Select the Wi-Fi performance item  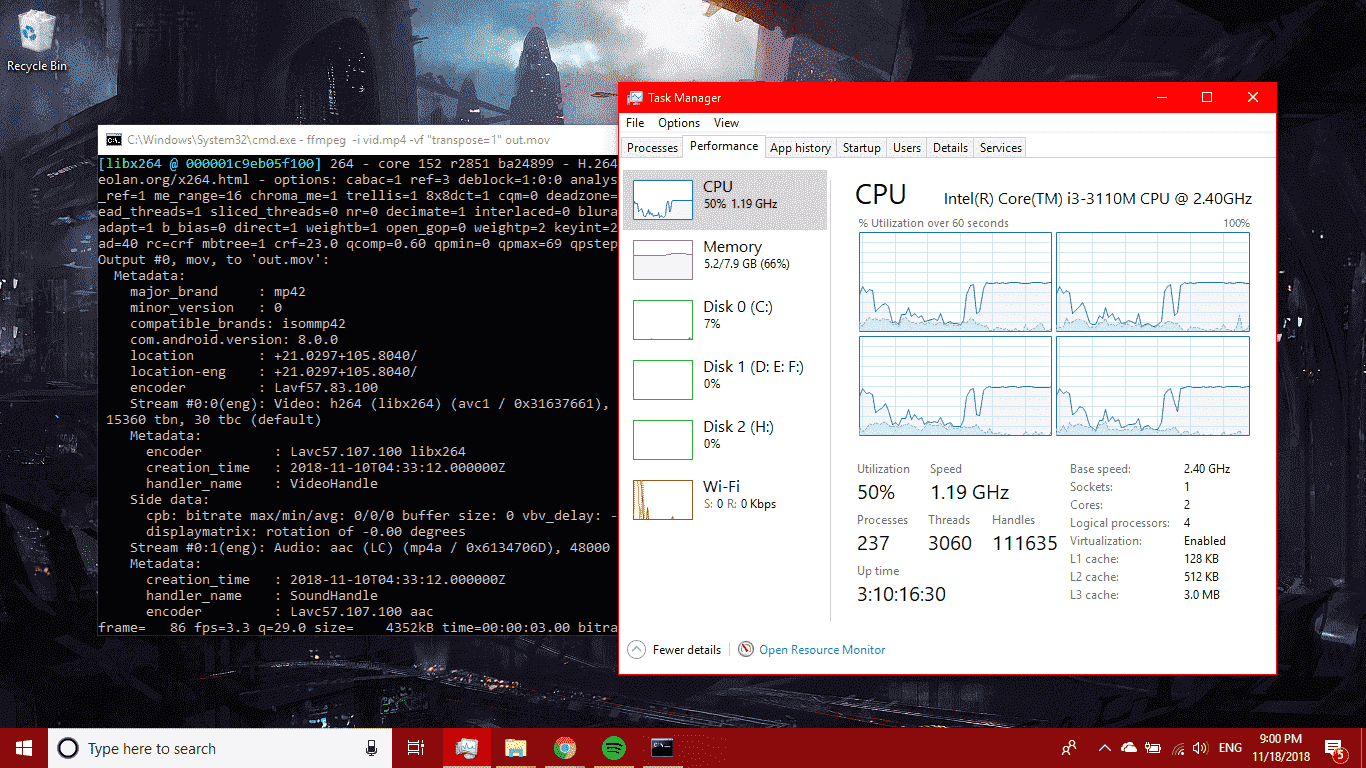[725, 500]
